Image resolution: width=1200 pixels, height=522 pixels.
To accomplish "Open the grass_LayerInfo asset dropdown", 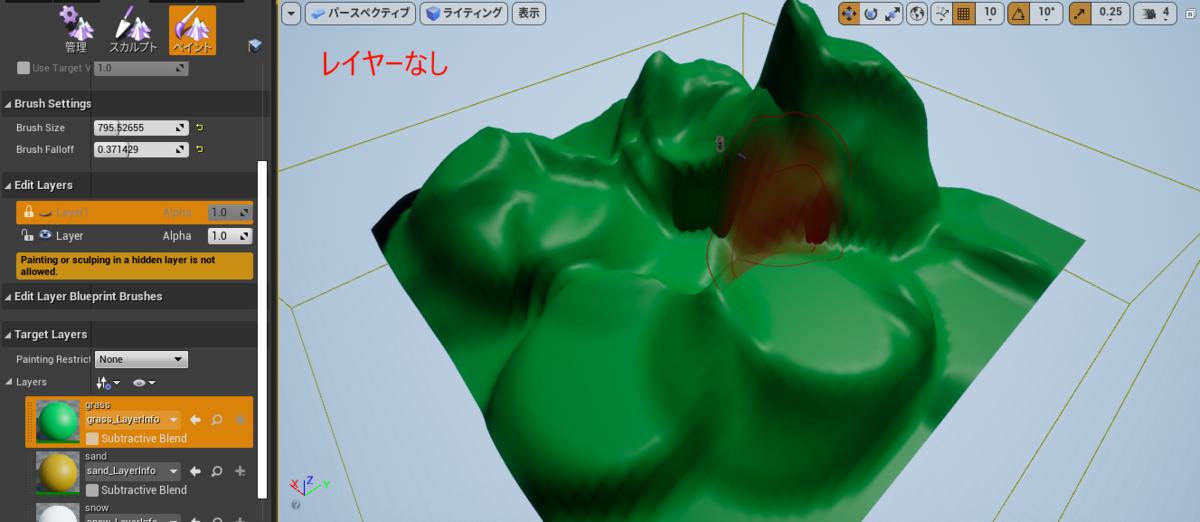I will coord(133,420).
